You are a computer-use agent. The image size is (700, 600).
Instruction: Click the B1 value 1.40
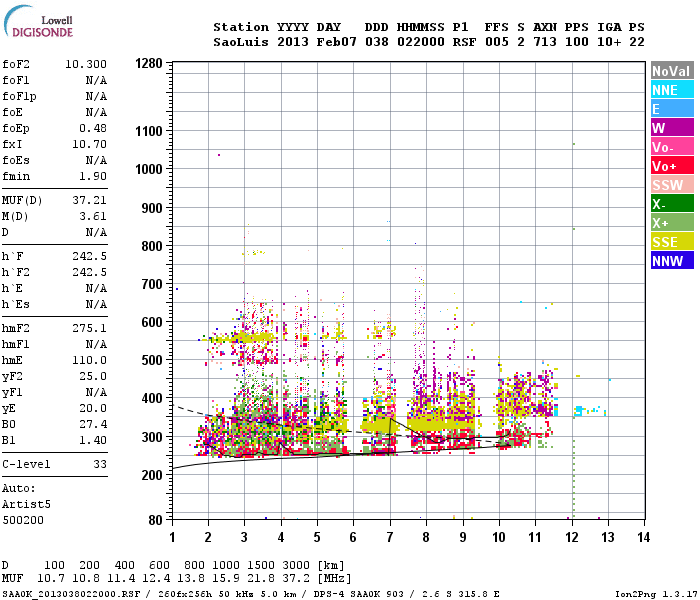point(93,440)
